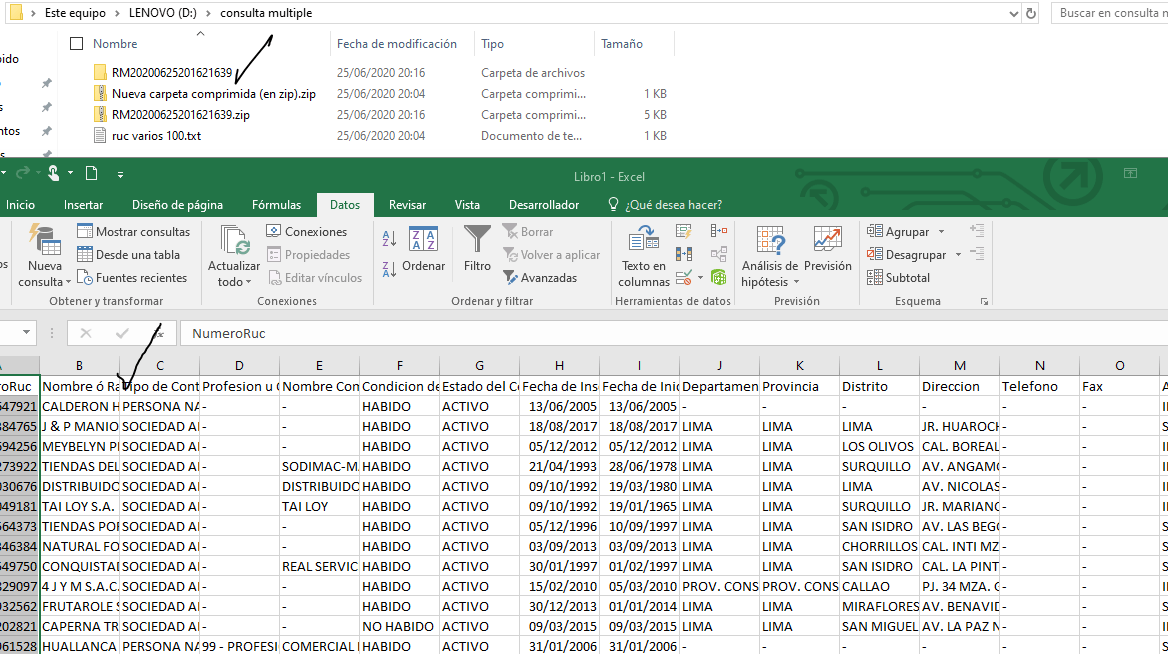
Task: Select column F header
Action: tap(399, 366)
